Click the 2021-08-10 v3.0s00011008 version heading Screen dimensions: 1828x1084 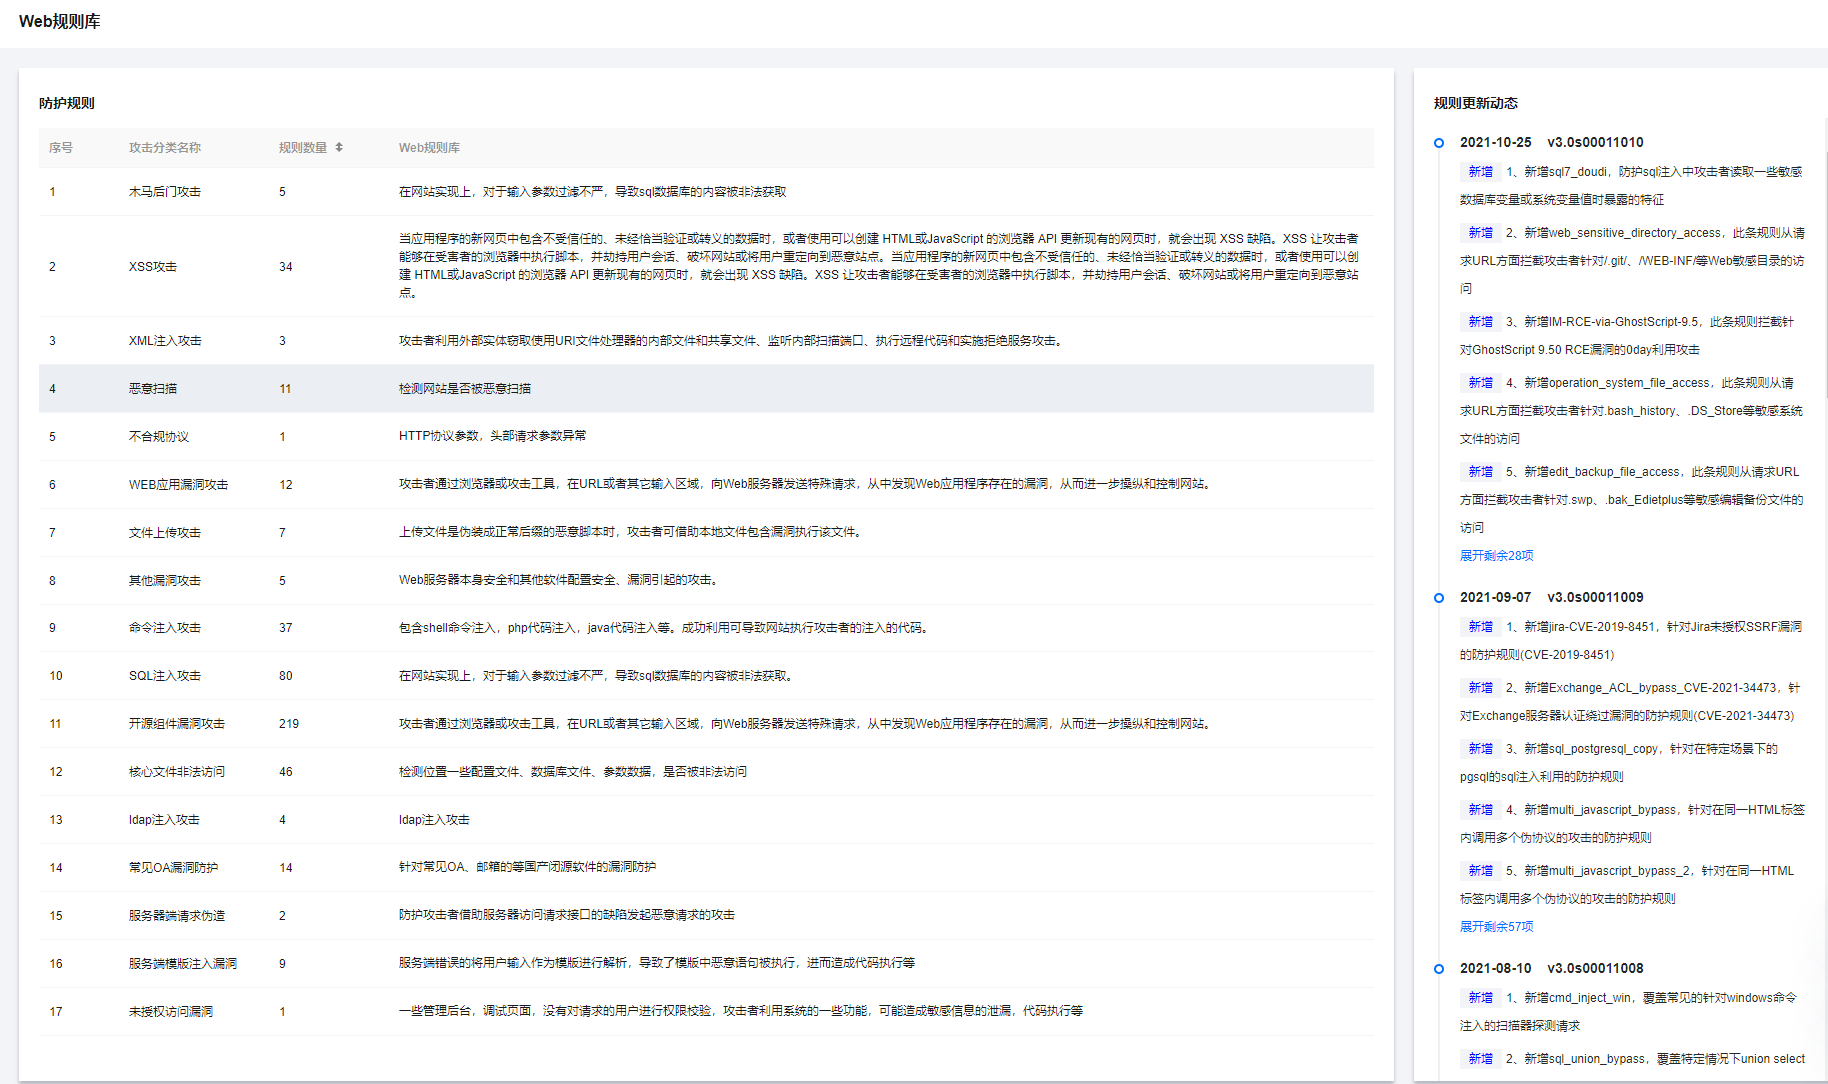tap(1551, 969)
